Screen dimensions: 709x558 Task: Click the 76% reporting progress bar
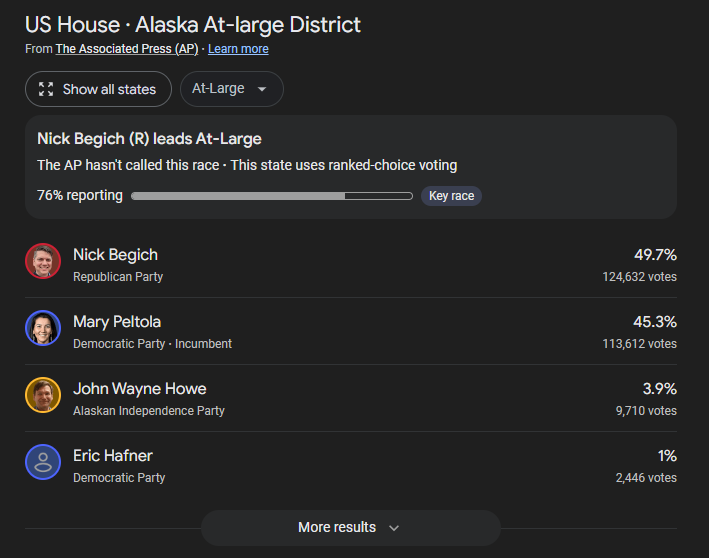(x=272, y=196)
